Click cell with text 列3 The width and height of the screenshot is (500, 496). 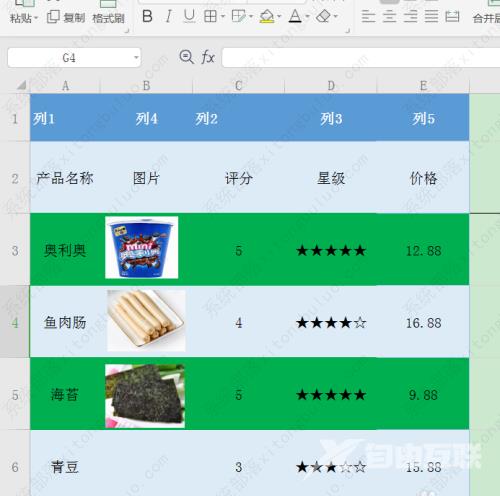tap(331, 118)
